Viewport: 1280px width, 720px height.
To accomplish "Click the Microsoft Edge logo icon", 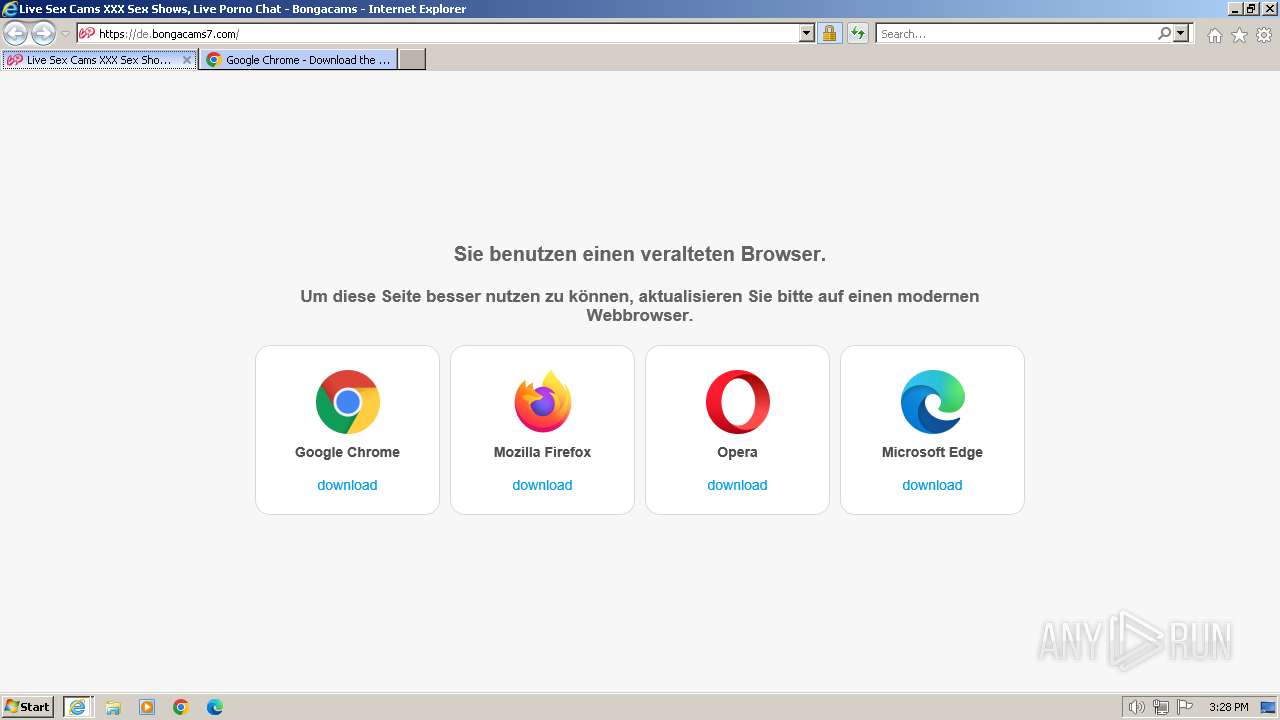I will [x=932, y=402].
